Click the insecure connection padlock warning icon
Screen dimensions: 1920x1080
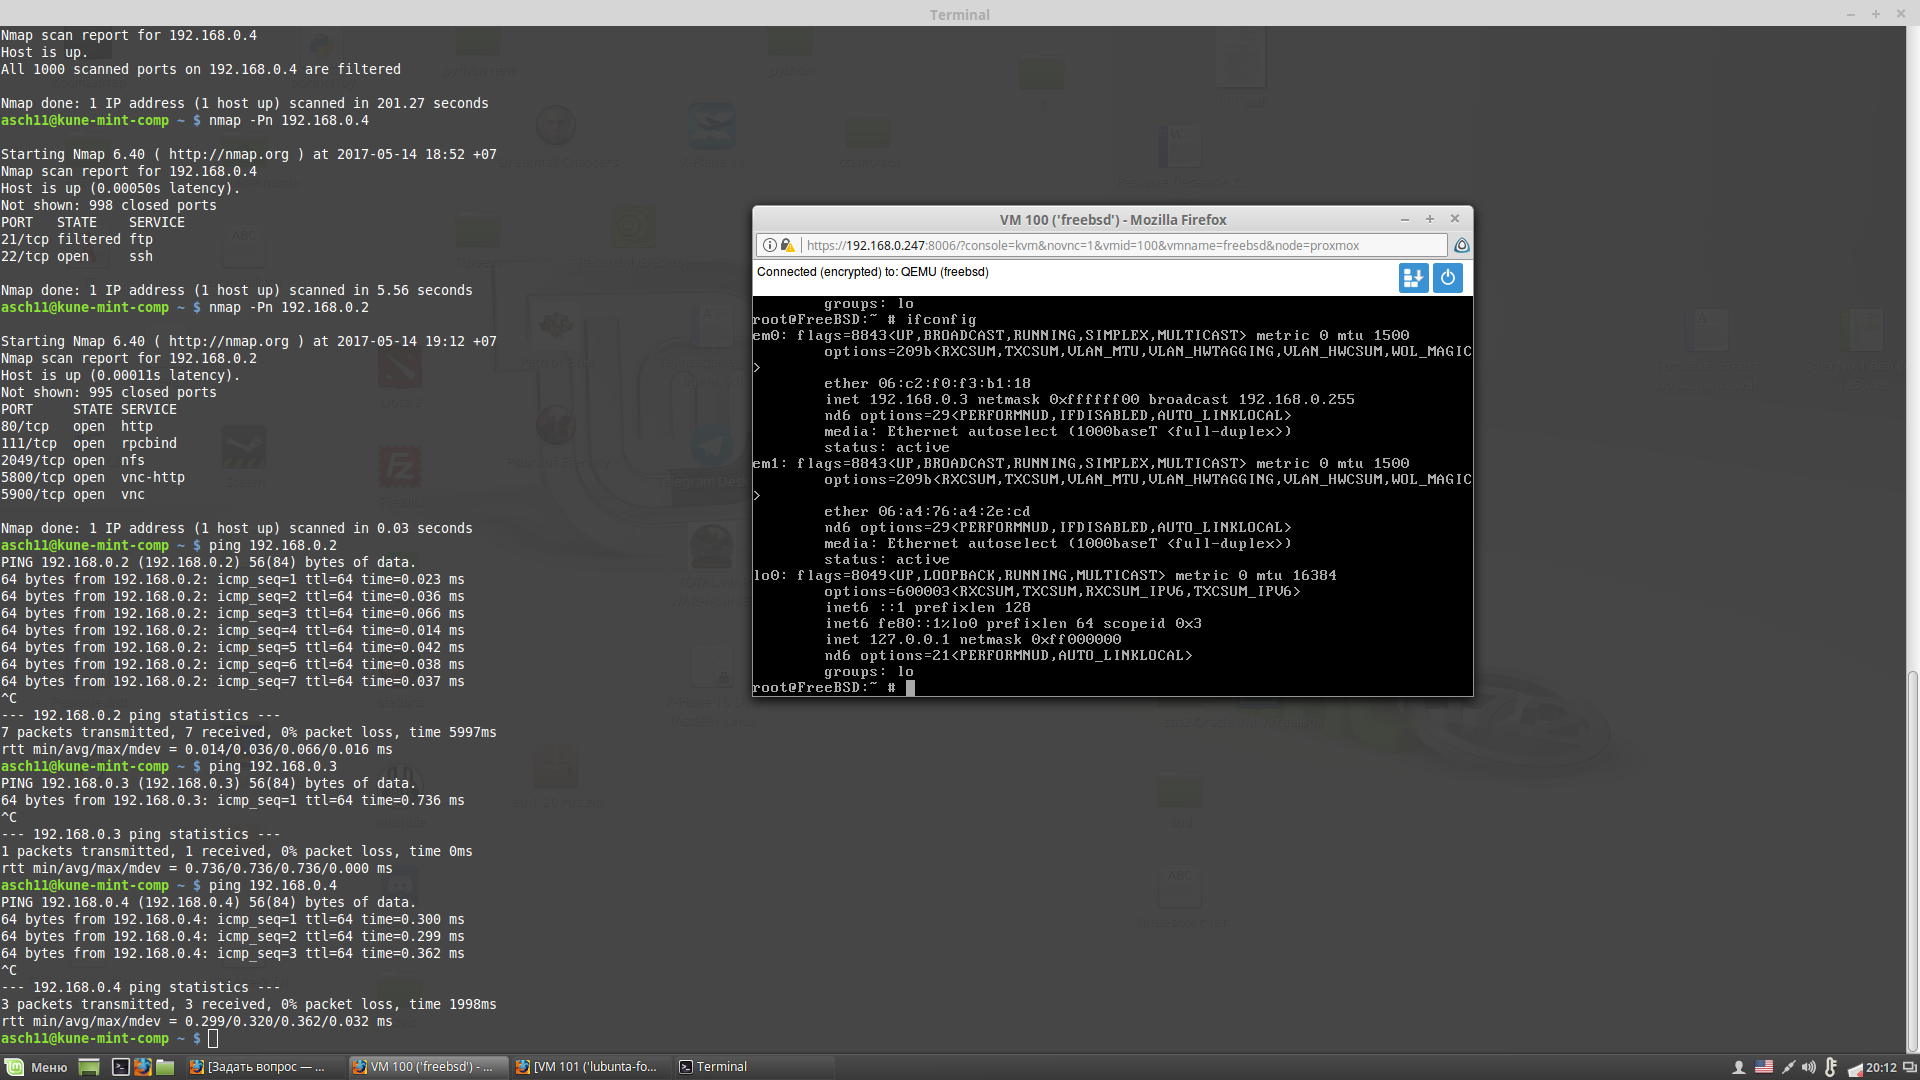(787, 245)
